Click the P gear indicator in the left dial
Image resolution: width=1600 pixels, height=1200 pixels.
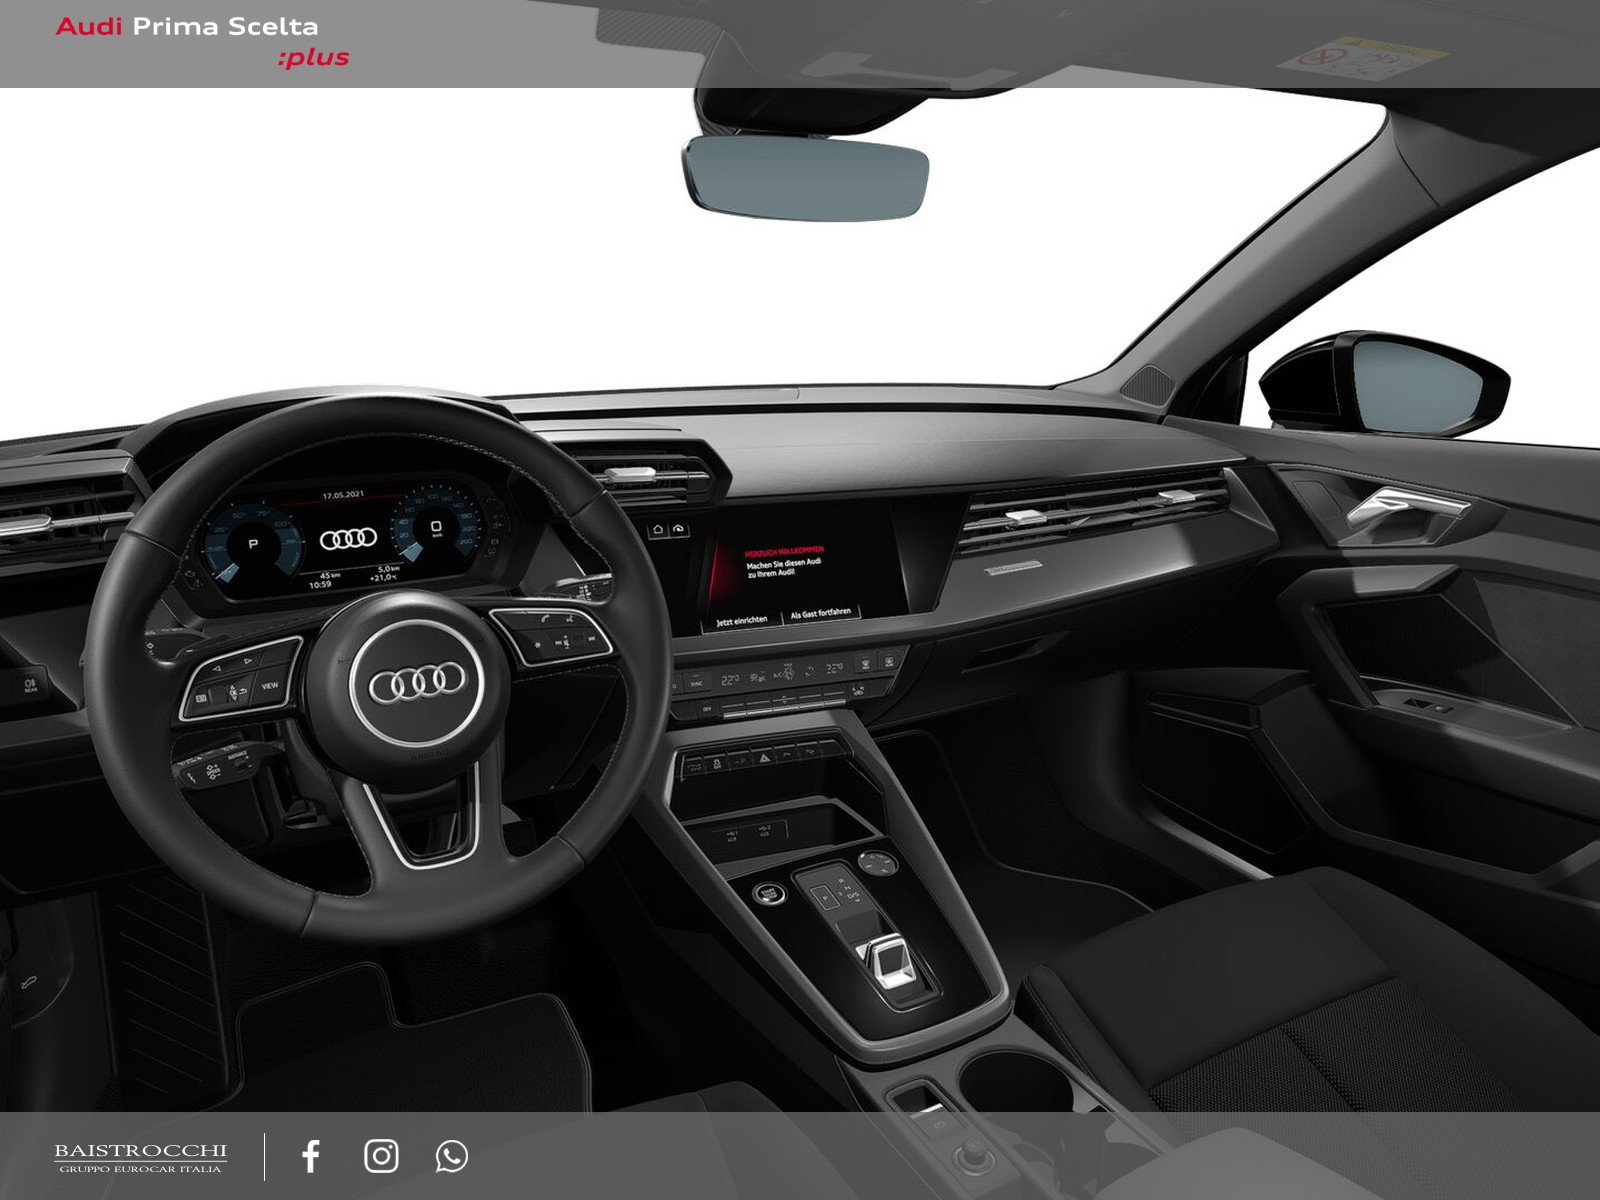pyautogui.click(x=253, y=544)
